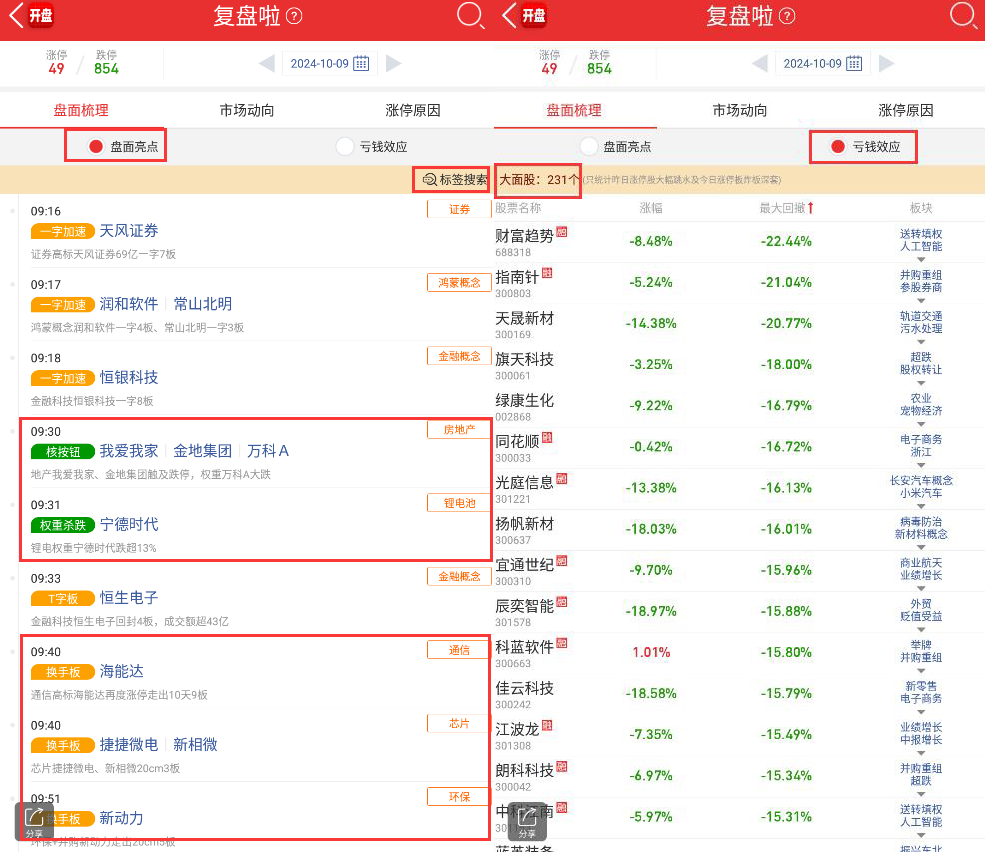Open the 标签搜索 tag search button

(455, 180)
